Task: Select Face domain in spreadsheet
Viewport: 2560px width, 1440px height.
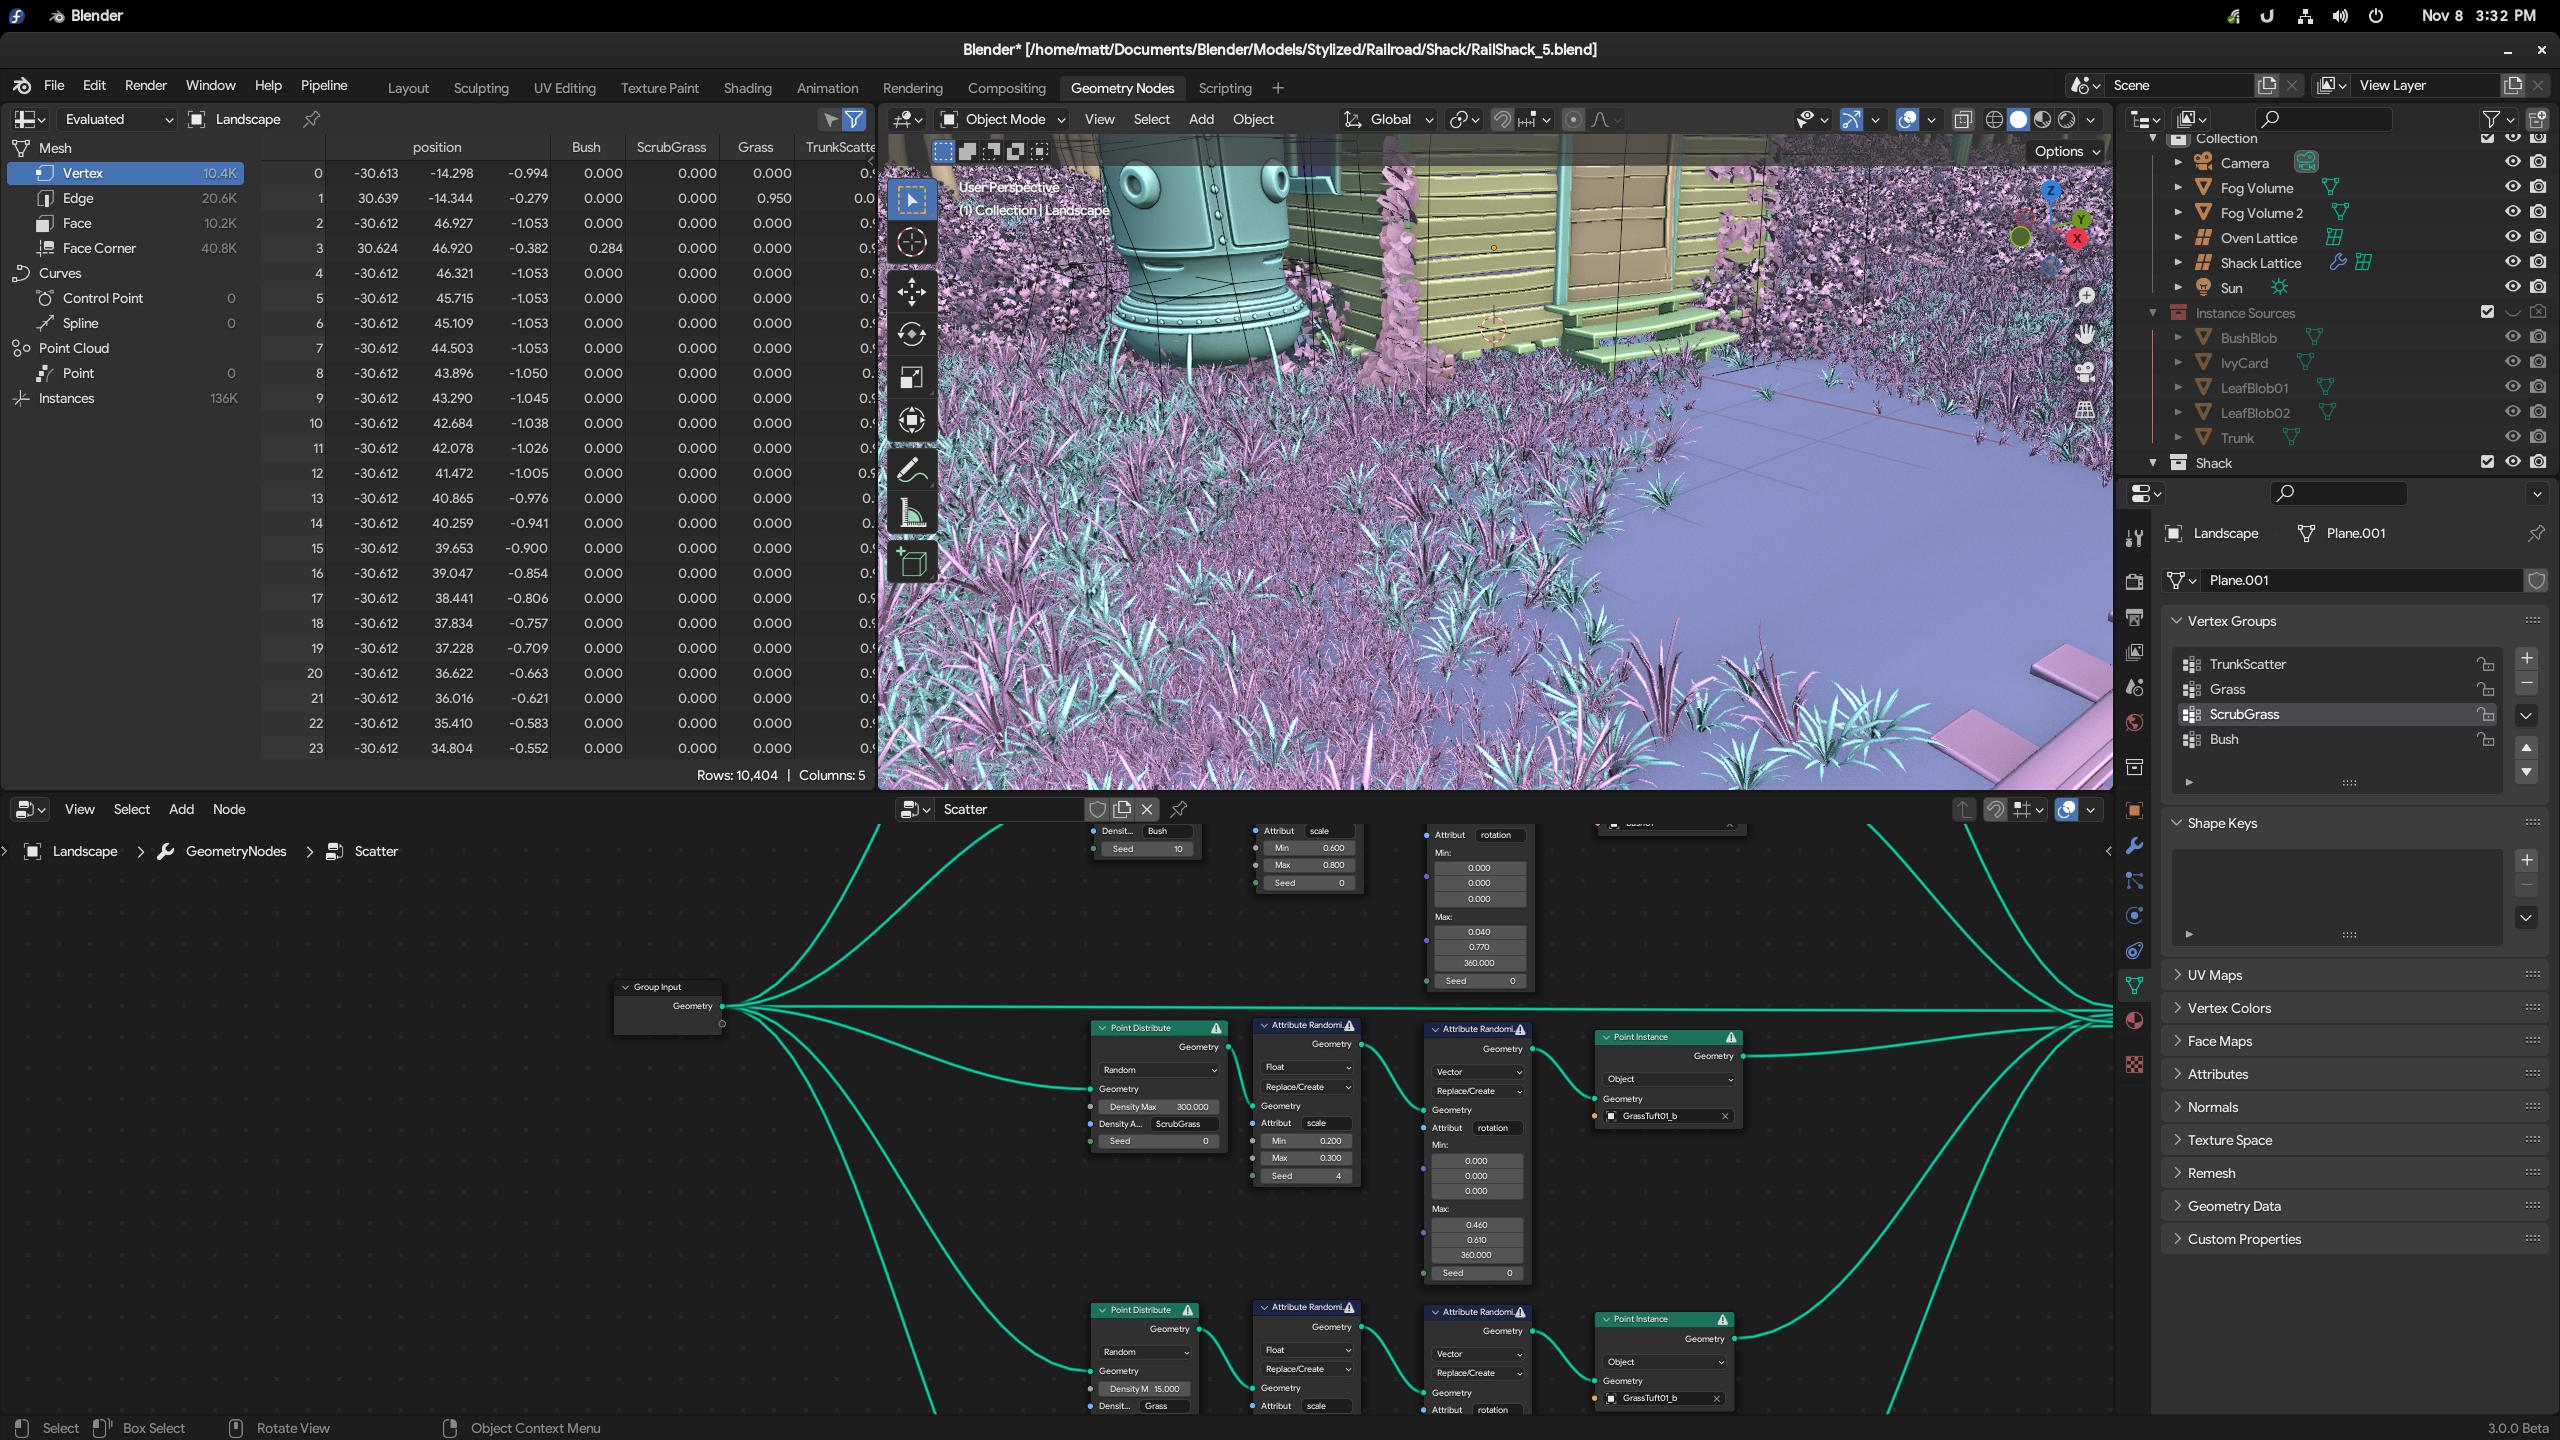Action: pyautogui.click(x=125, y=223)
